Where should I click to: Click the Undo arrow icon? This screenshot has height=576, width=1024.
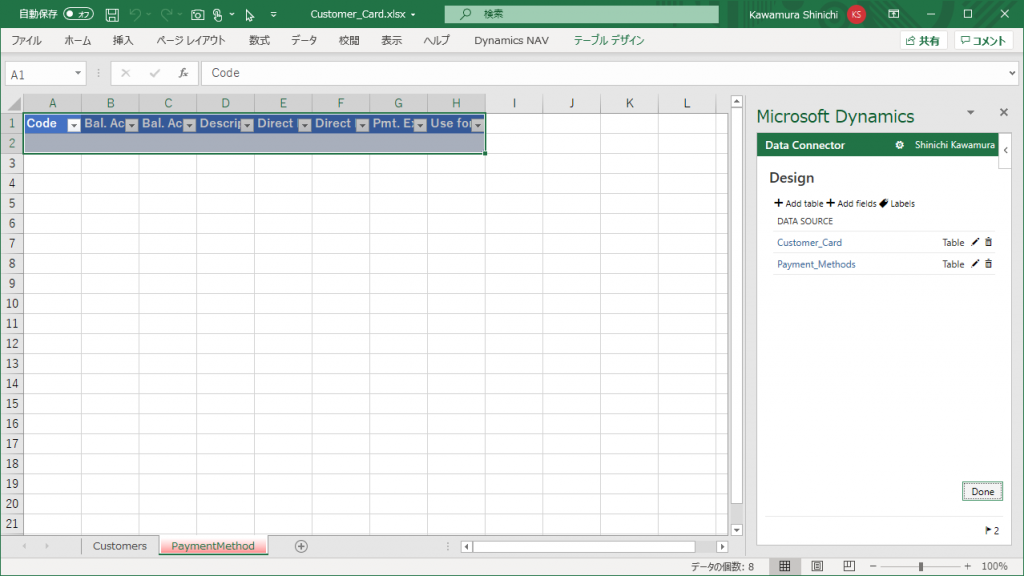point(135,14)
